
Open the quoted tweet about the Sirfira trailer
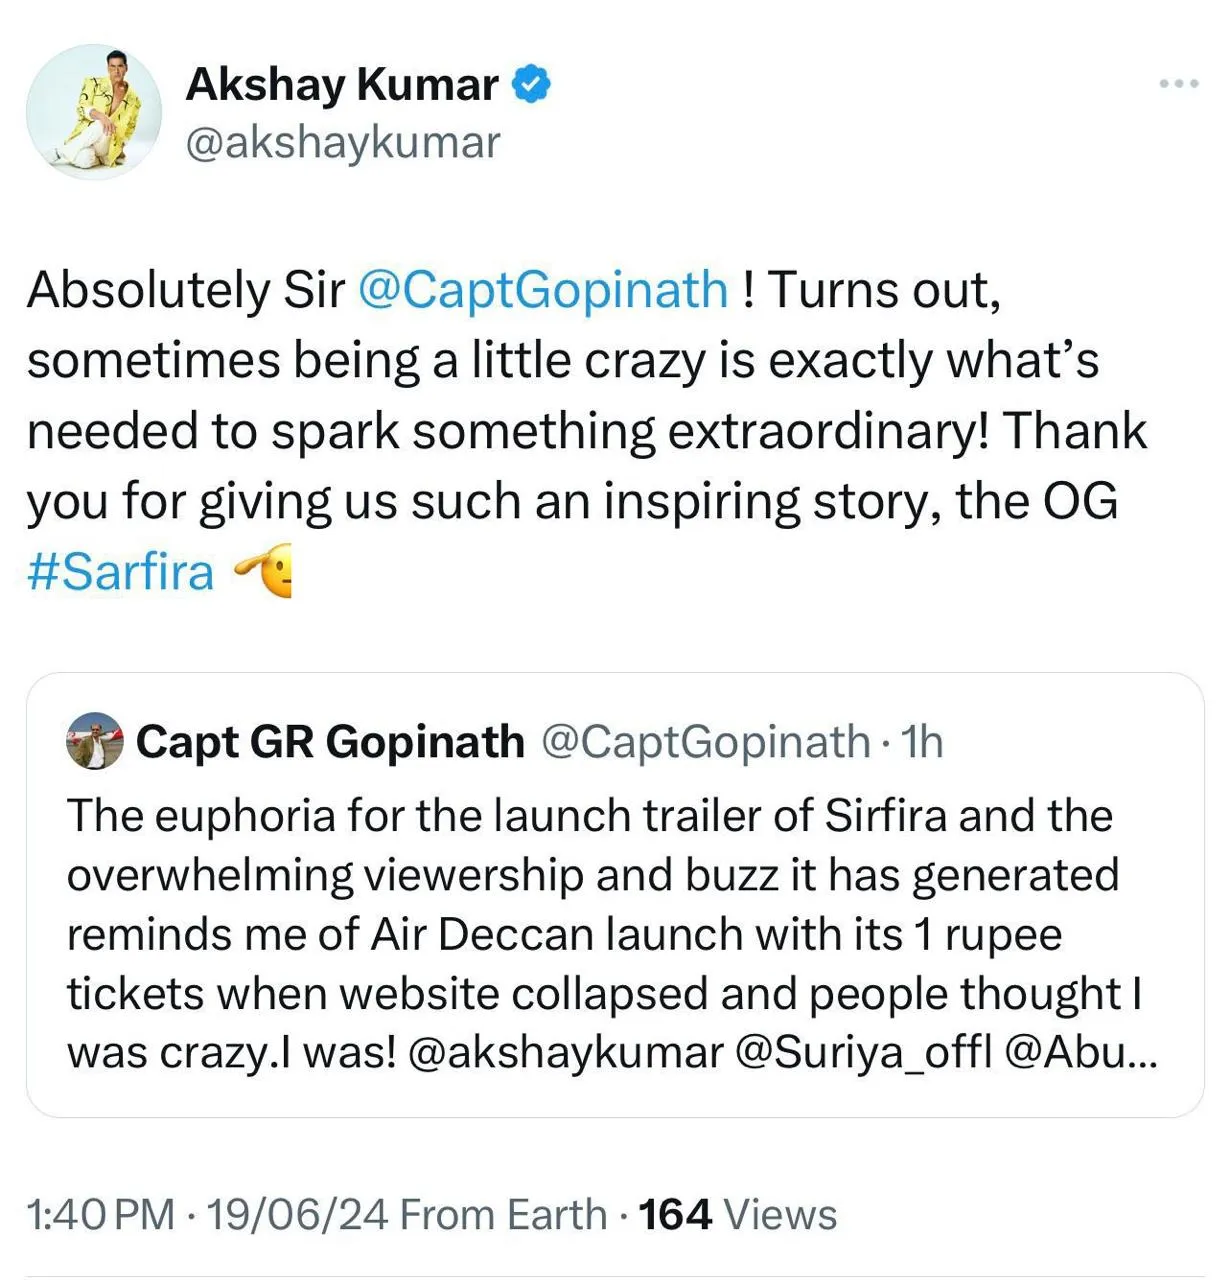tap(615, 895)
